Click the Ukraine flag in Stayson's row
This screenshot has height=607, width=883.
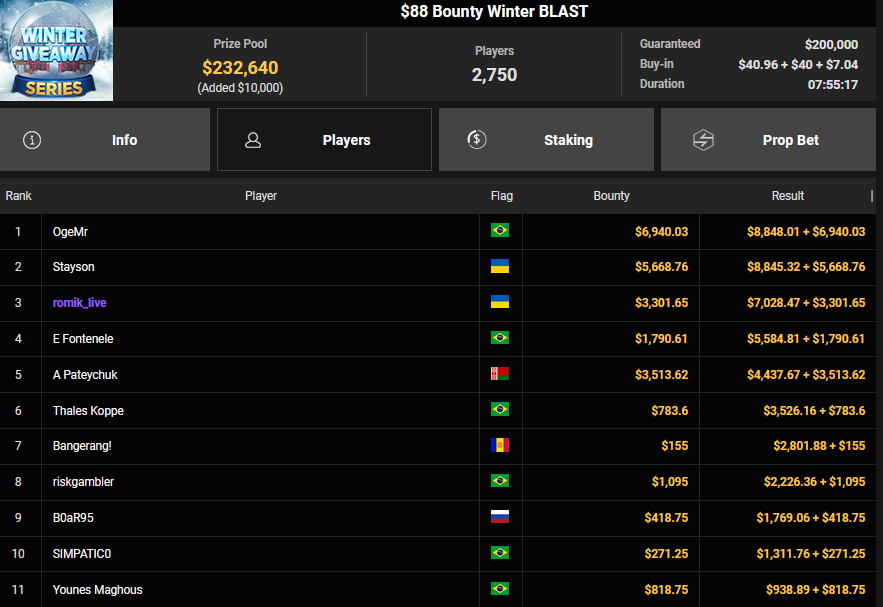[x=500, y=267]
